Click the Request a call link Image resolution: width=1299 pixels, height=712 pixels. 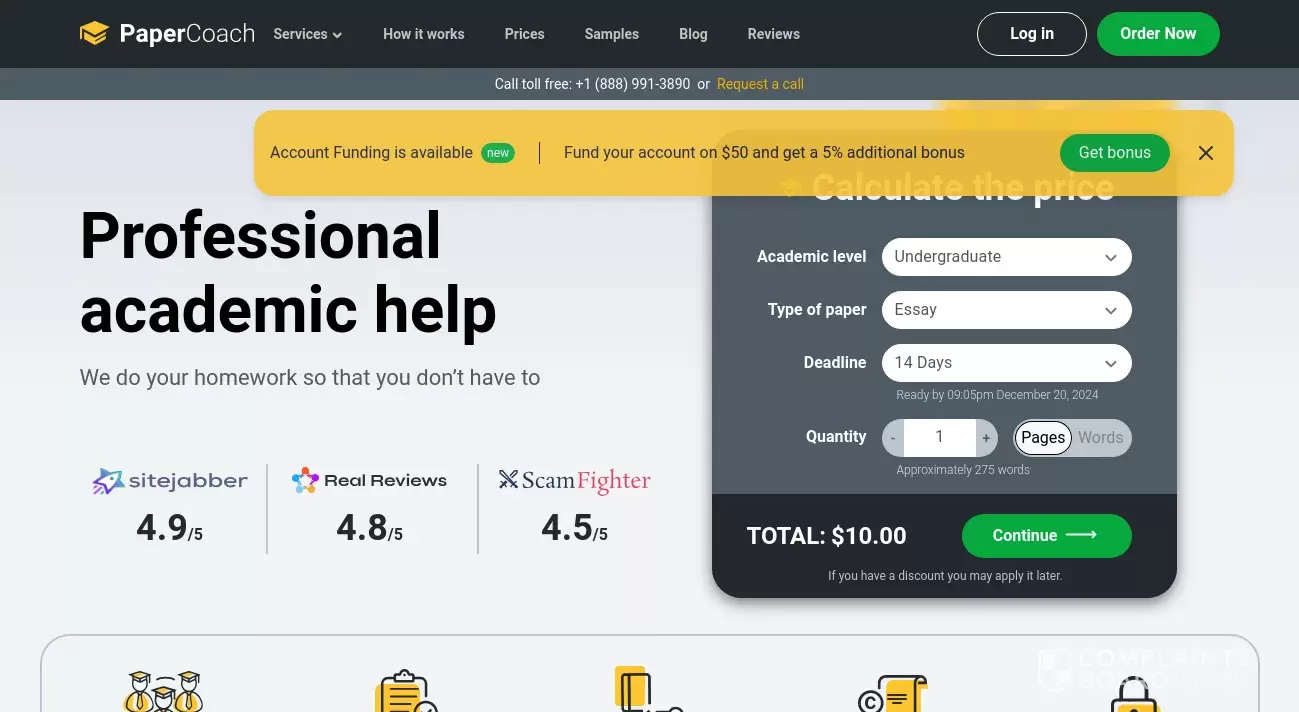pyautogui.click(x=760, y=84)
